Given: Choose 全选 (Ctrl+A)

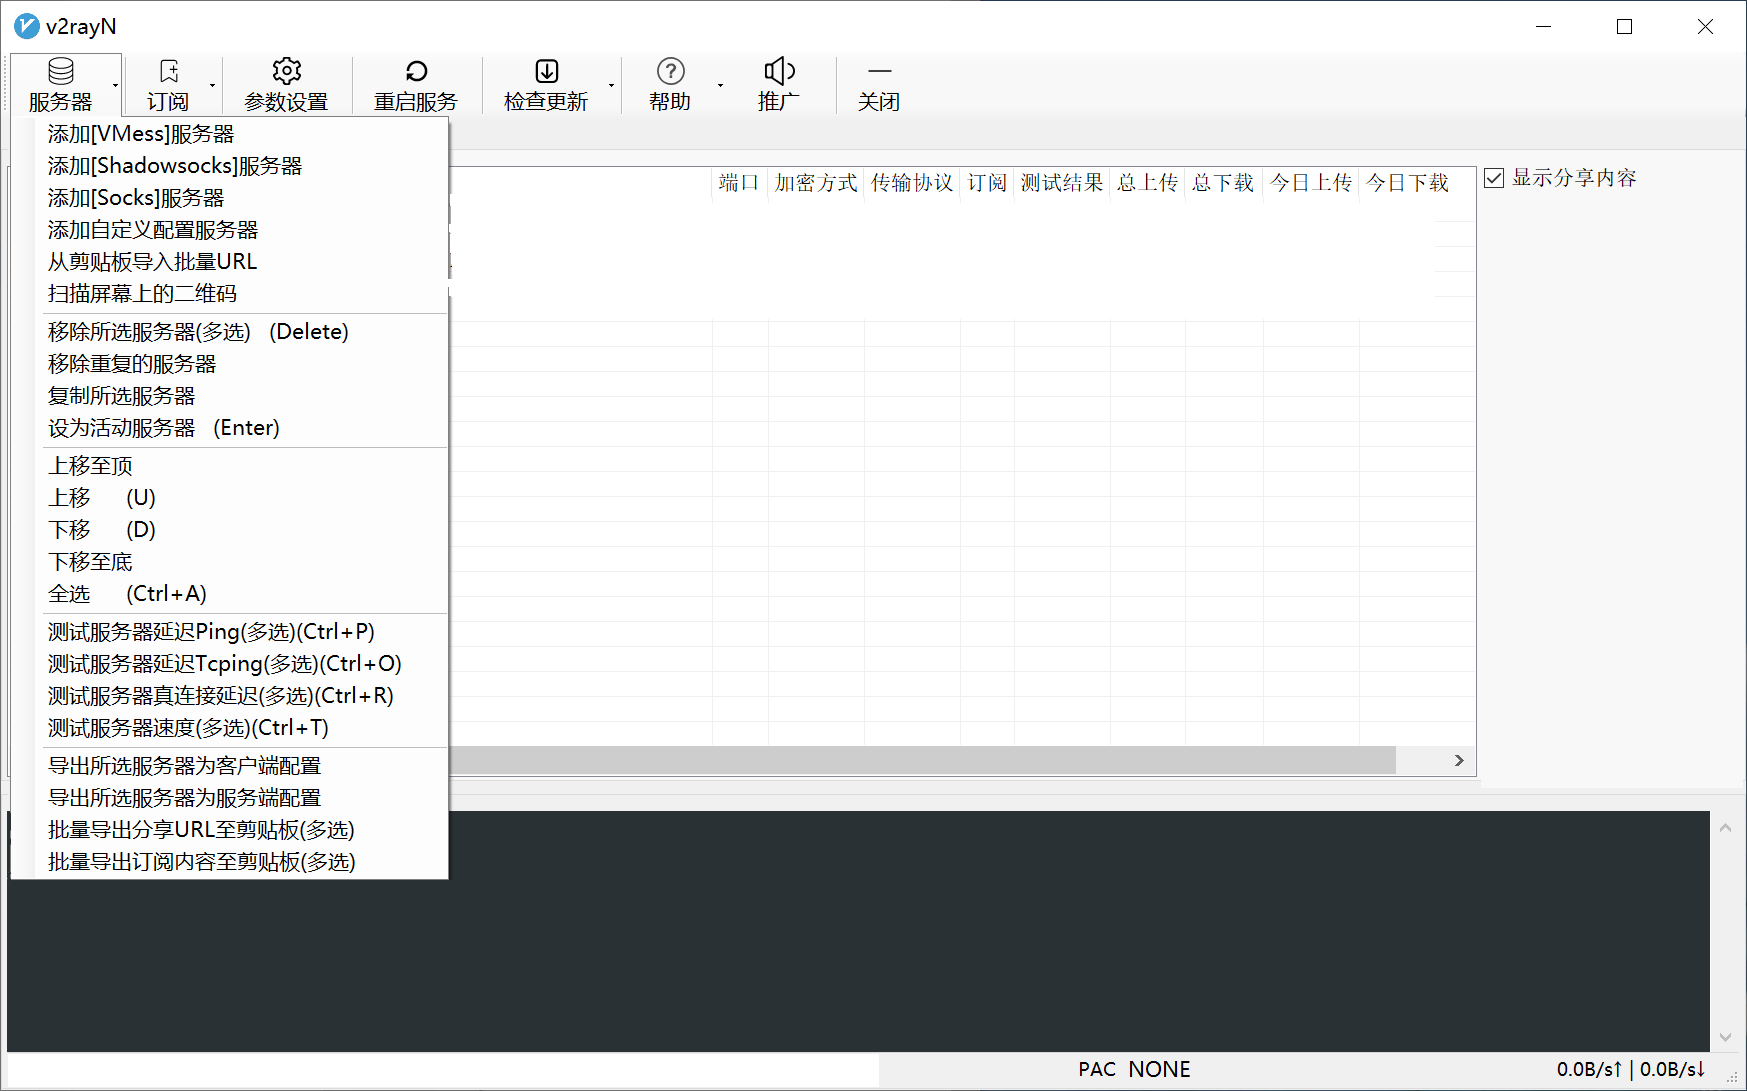Looking at the screenshot, I should (240, 594).
